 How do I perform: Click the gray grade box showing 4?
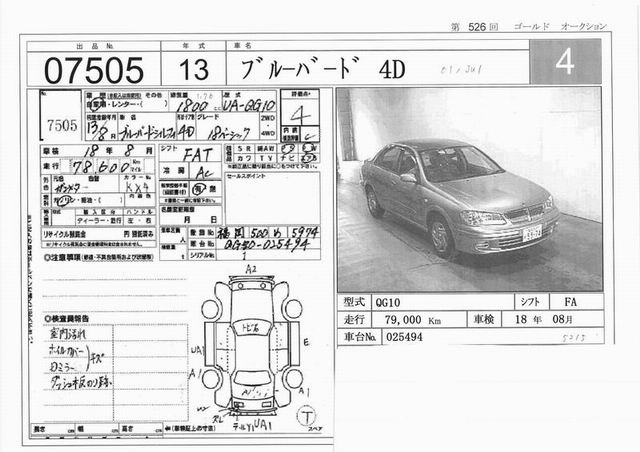click(565, 62)
